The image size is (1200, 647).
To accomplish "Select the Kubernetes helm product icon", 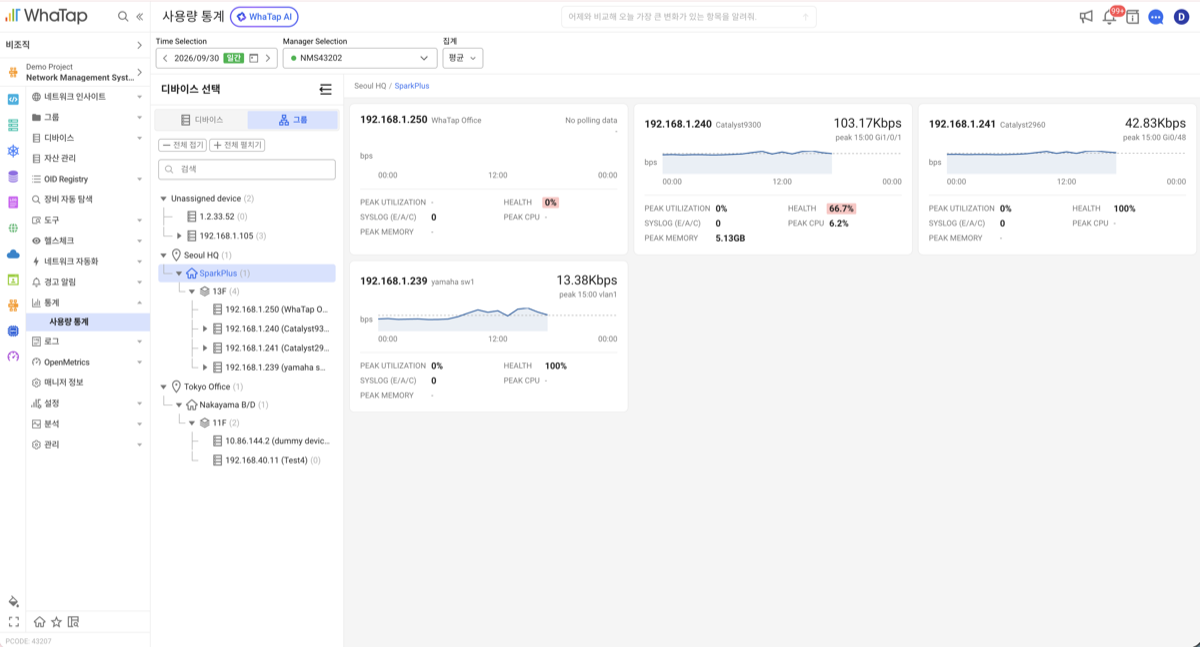I will point(13,151).
